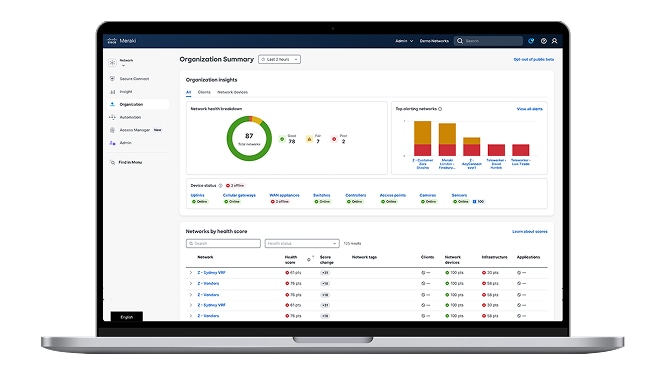Click Opt-out of public beta link
Image resolution: width=666 pixels, height=375 pixels.
pos(533,59)
